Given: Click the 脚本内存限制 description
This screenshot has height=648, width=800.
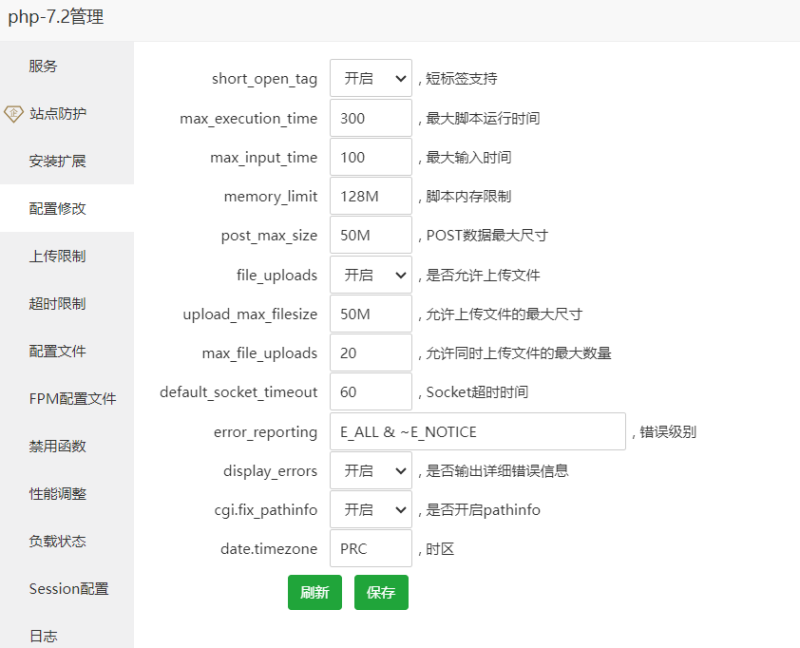Looking at the screenshot, I should (x=469, y=196).
